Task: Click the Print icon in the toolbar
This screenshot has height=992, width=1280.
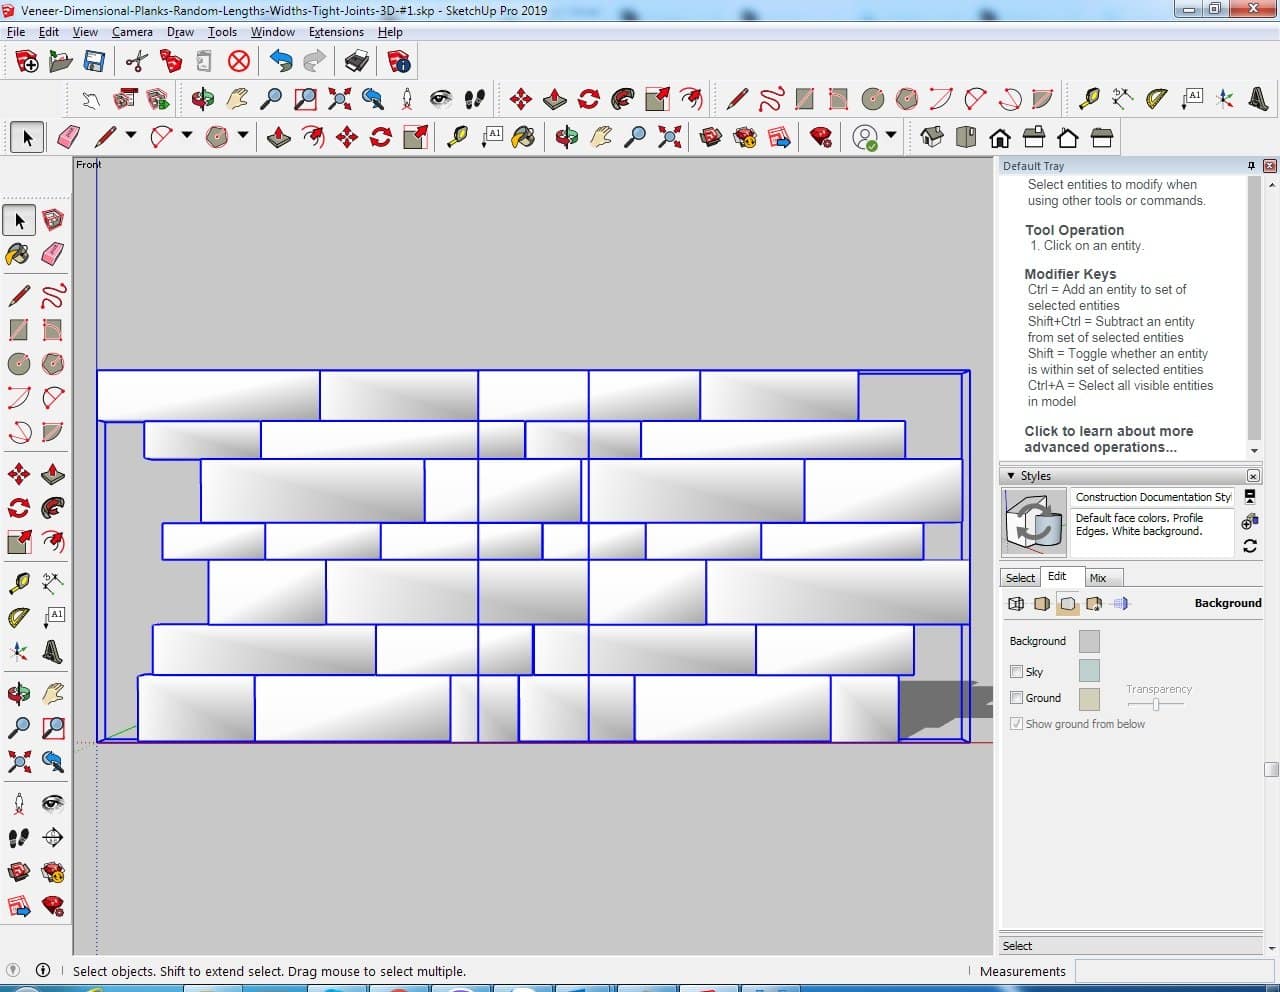Action: (x=357, y=62)
